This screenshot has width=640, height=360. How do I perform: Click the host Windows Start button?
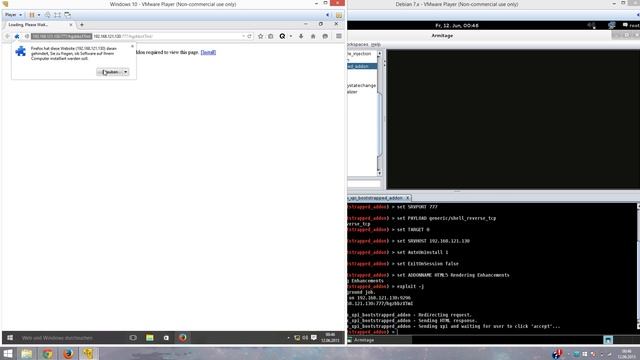point(8,353)
